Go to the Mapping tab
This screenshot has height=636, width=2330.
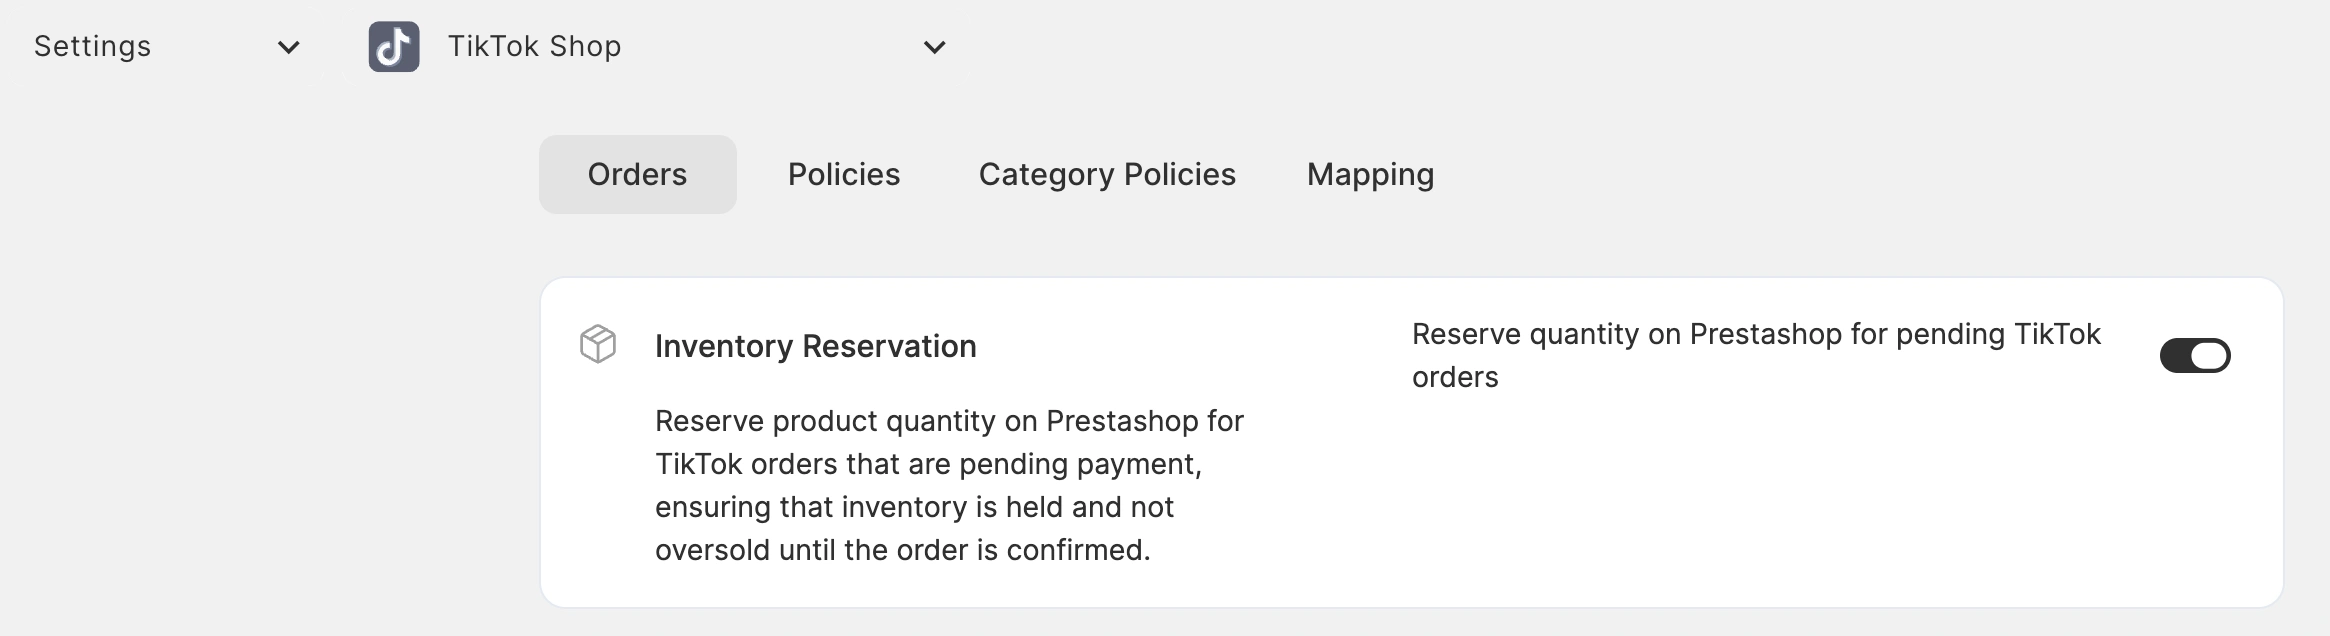[x=1370, y=174]
